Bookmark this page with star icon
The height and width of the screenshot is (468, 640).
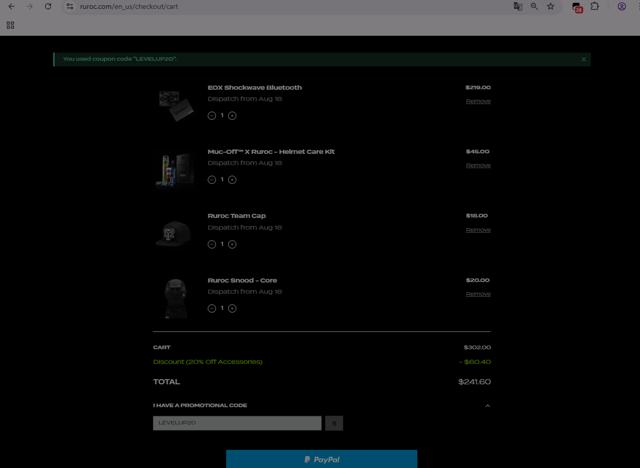tap(551, 7)
